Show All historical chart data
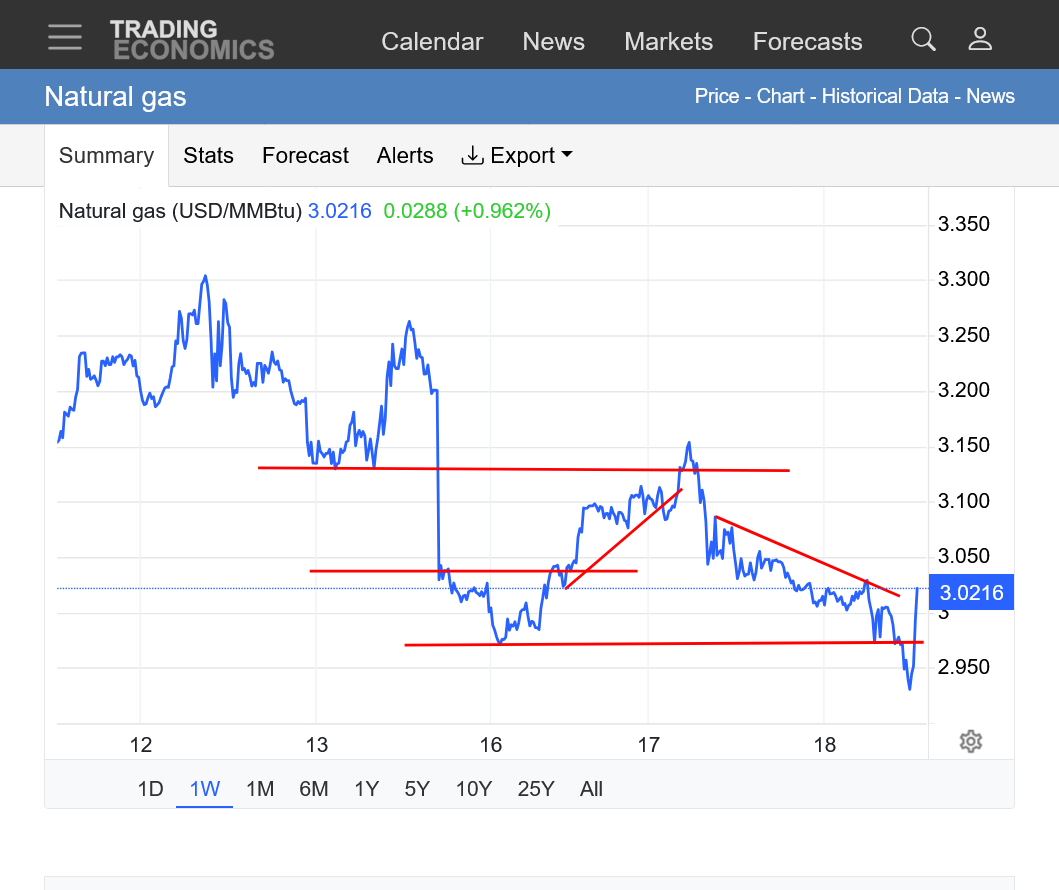Image resolution: width=1059 pixels, height=890 pixels. 591,789
